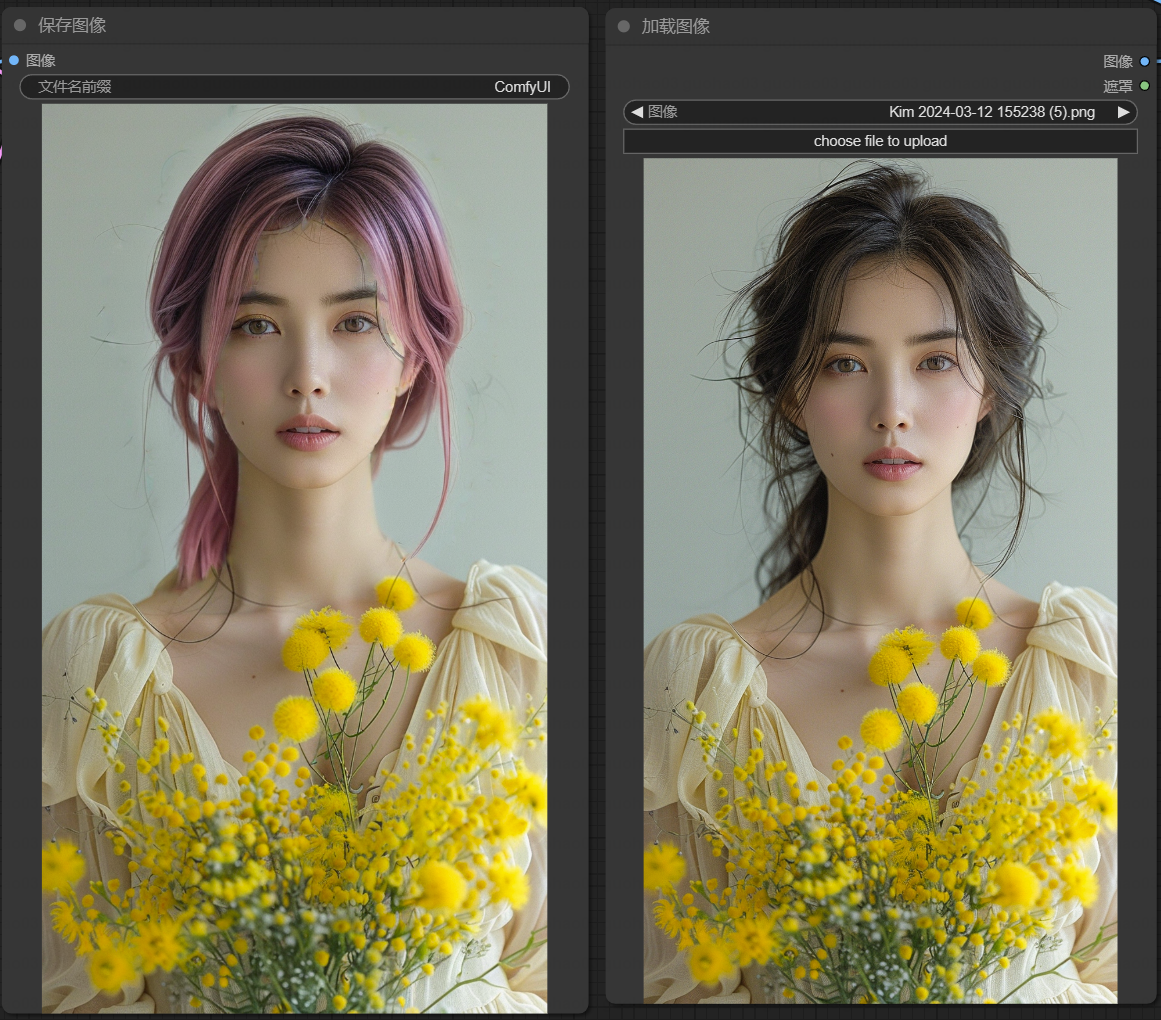Click the 文件名前缀 label in the prefix field
This screenshot has width=1161, height=1020.
point(75,87)
